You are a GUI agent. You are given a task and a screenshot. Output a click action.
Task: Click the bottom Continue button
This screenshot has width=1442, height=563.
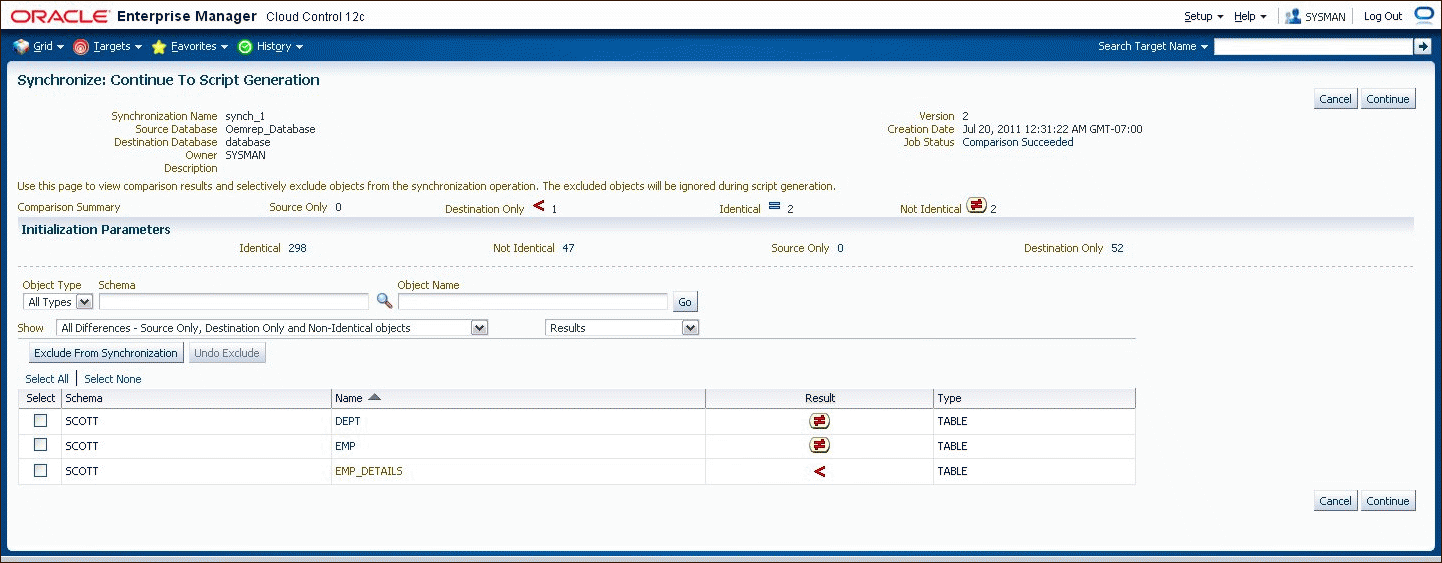1388,501
